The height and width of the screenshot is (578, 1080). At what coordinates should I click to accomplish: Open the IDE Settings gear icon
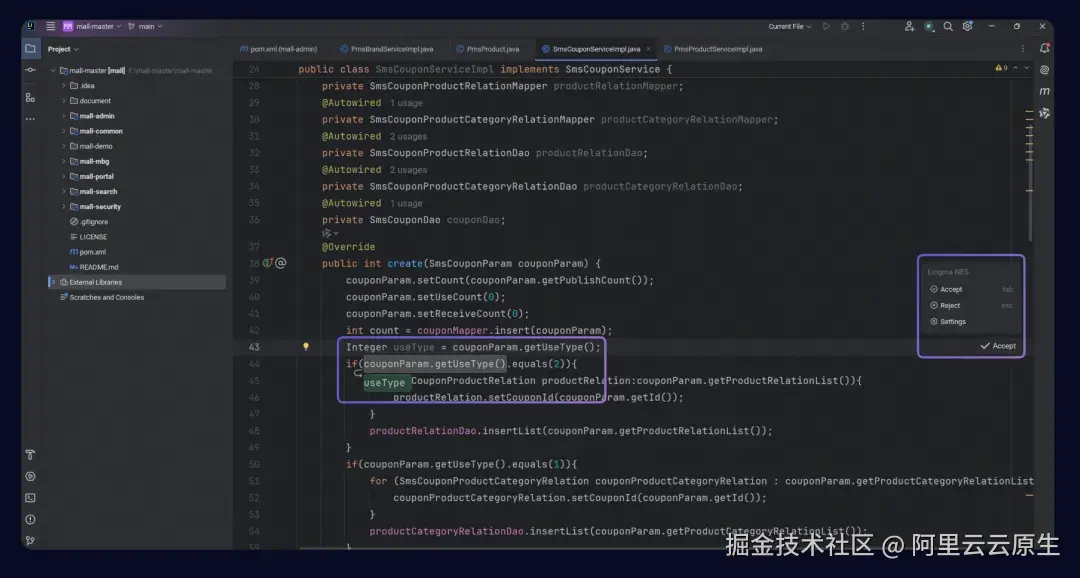point(967,26)
